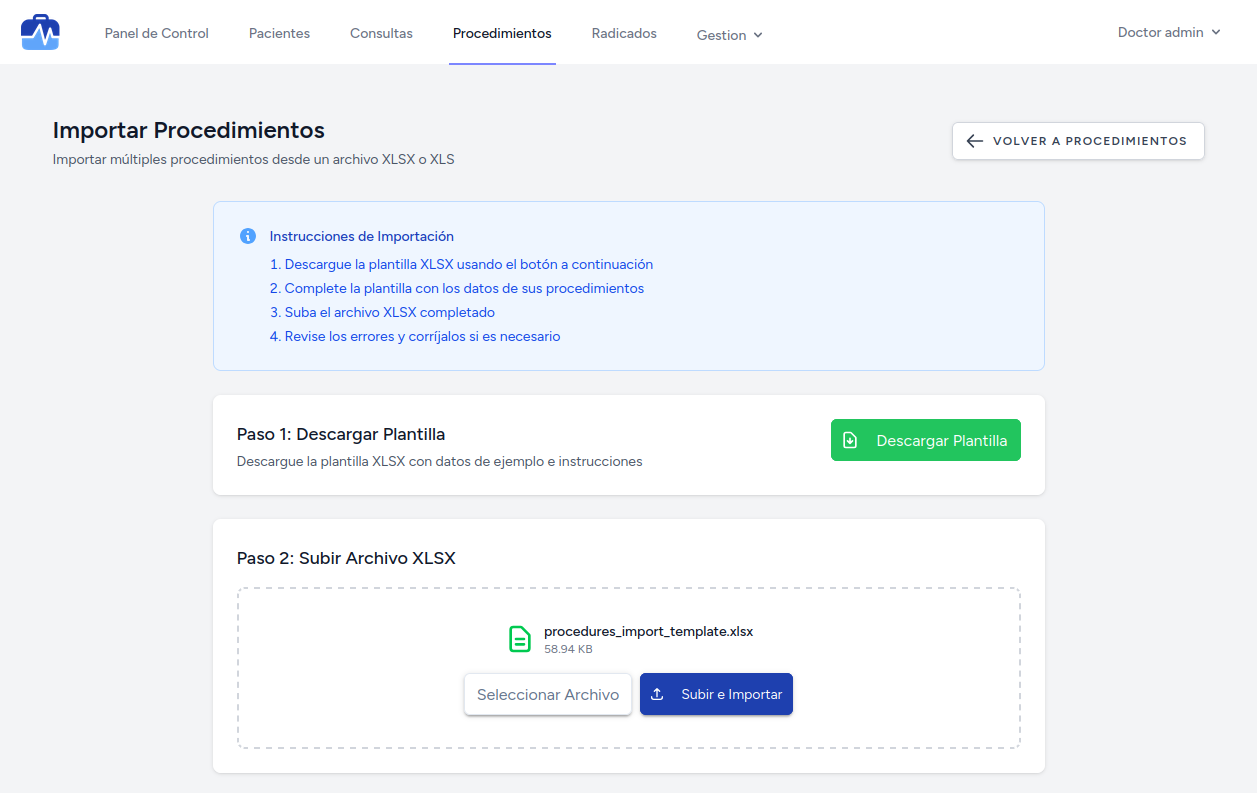Click the medical briefcase app logo
Viewport: 1257px width, 793px height.
tap(40, 32)
